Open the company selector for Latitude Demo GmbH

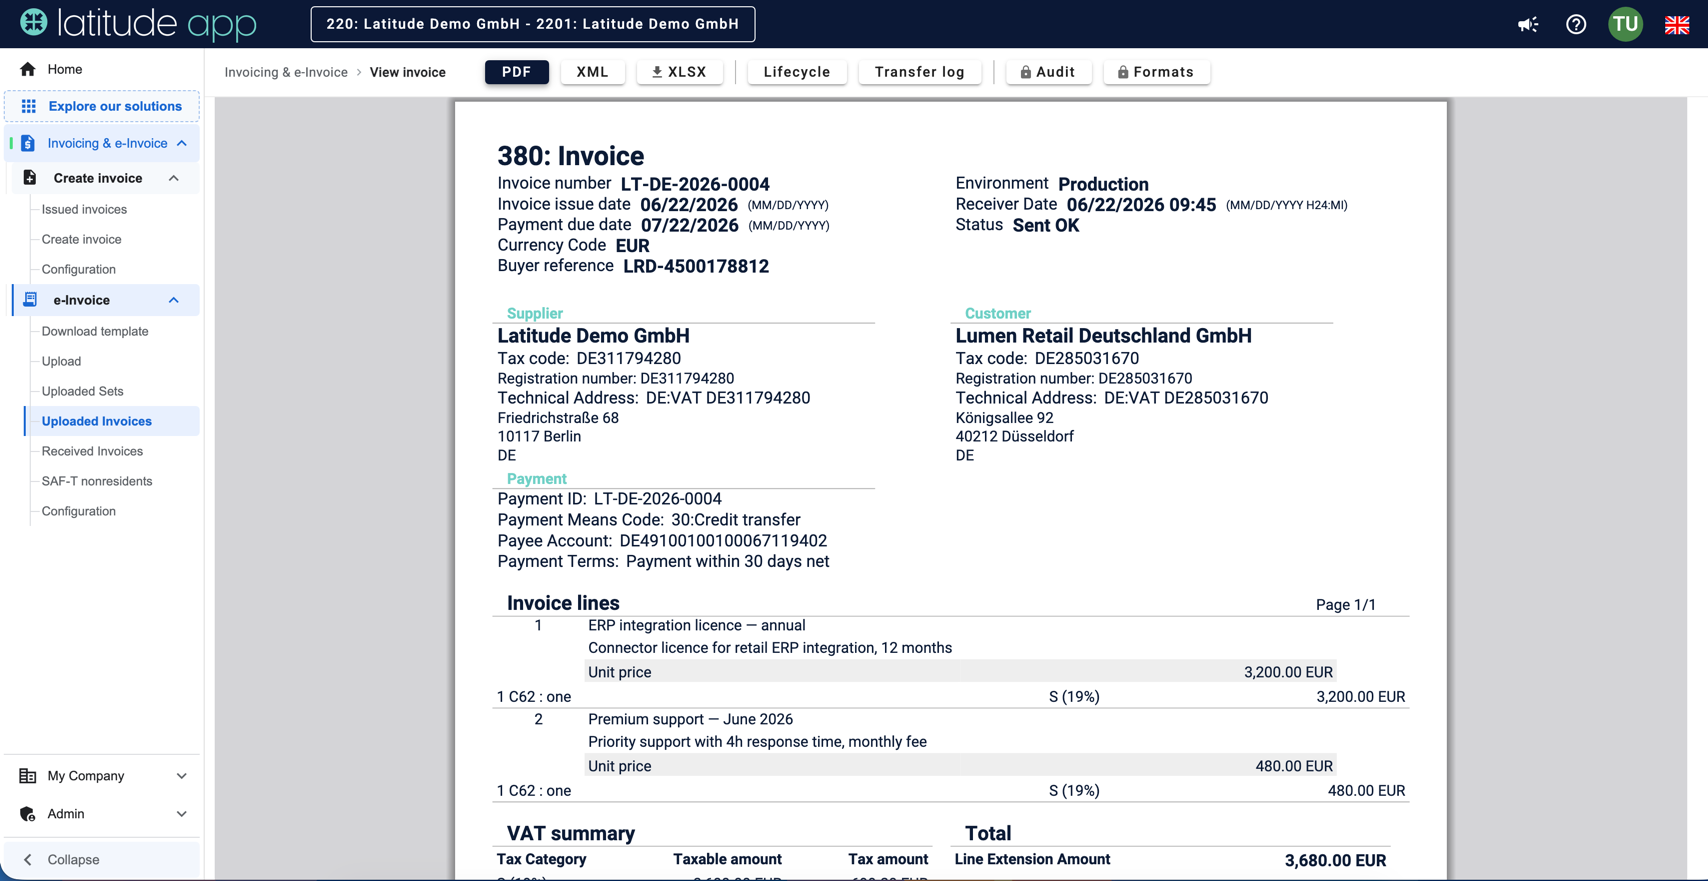533,24
